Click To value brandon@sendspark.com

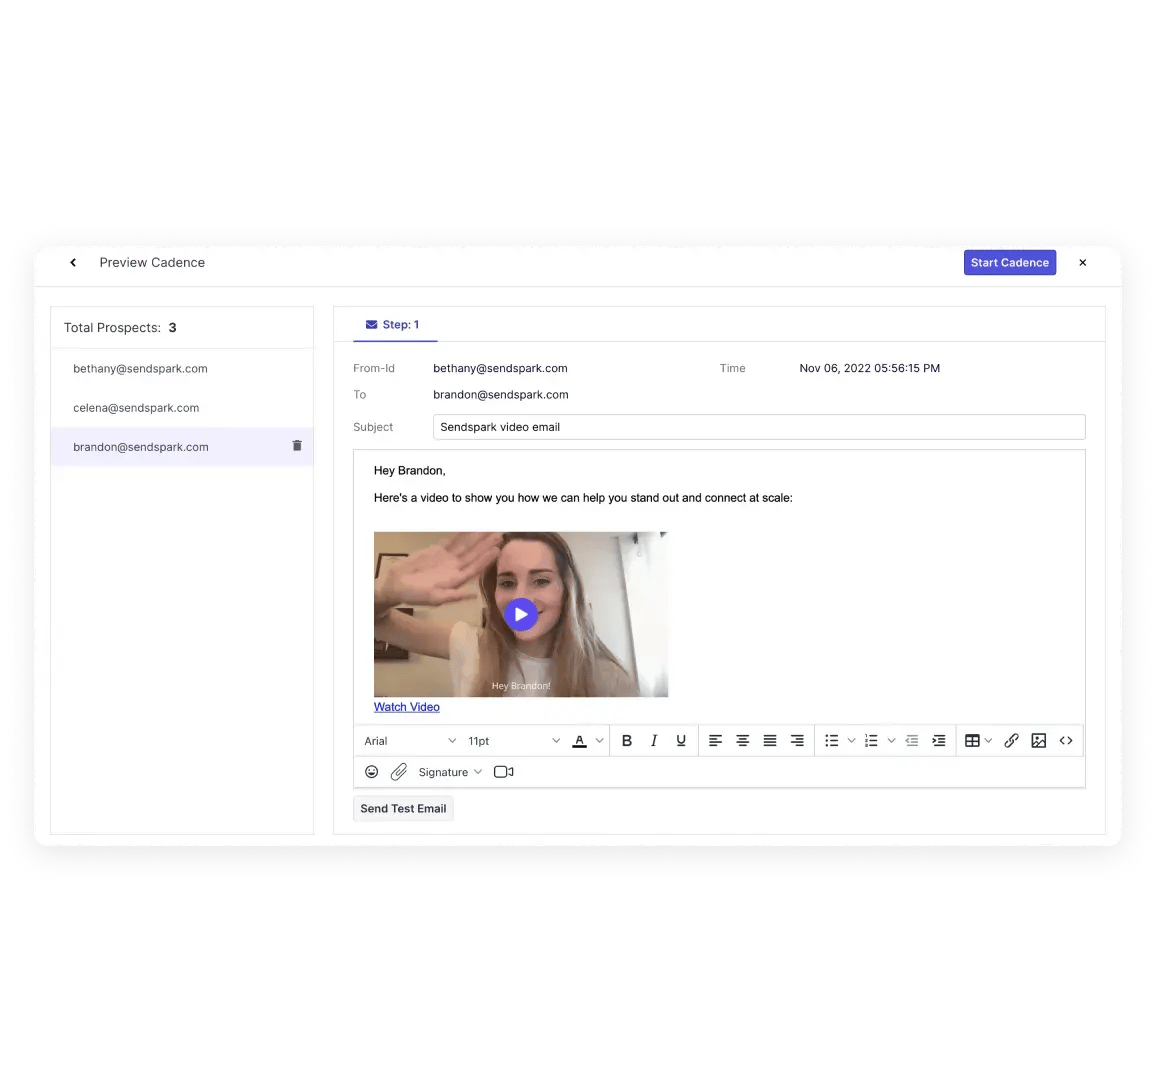(x=501, y=394)
